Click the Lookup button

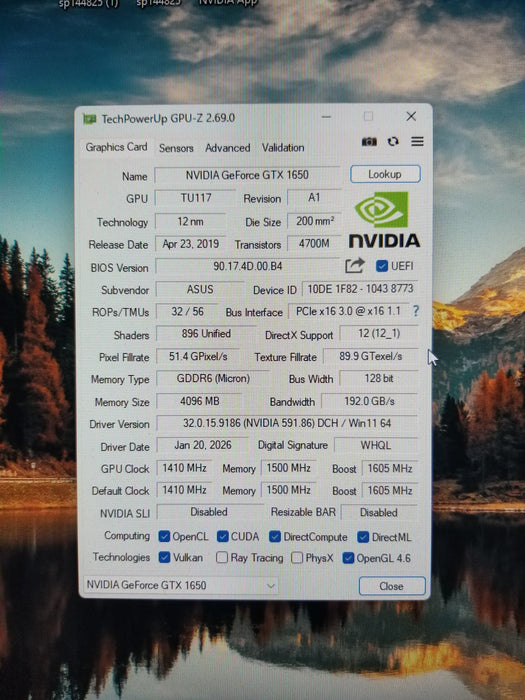coord(385,174)
